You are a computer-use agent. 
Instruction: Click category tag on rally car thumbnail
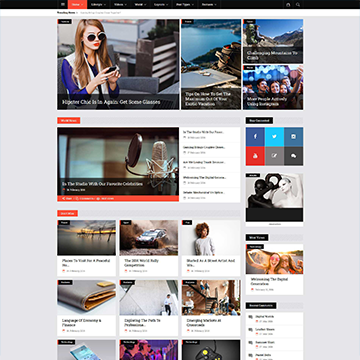(126, 222)
